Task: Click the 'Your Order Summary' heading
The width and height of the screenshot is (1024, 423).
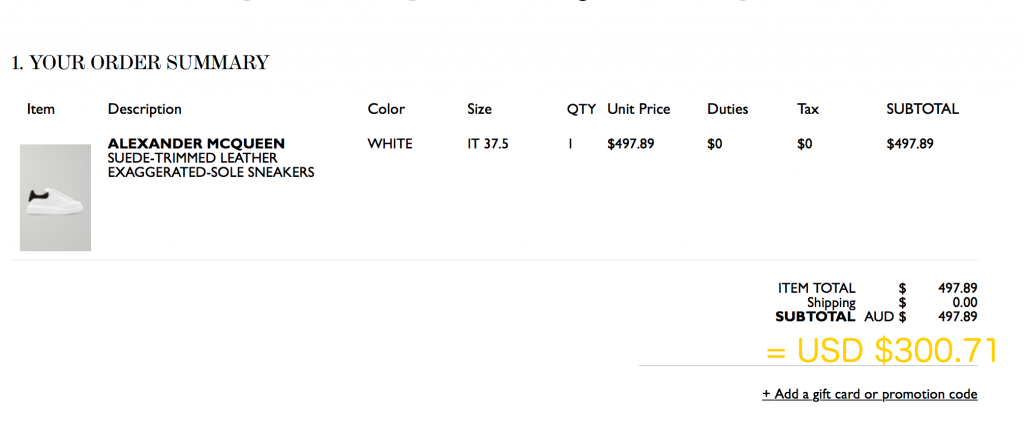Action: click(x=140, y=63)
